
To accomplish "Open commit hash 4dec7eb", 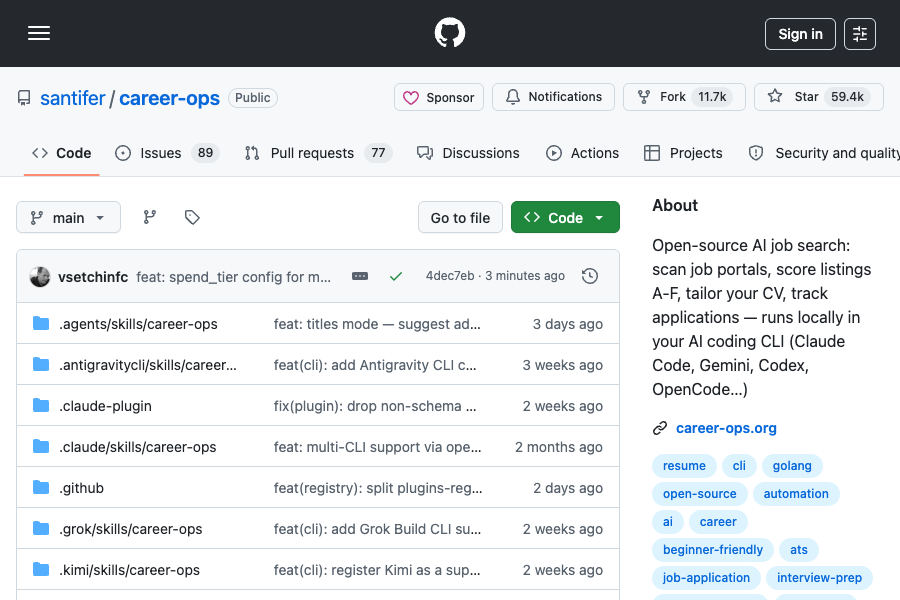I will pyautogui.click(x=450, y=276).
